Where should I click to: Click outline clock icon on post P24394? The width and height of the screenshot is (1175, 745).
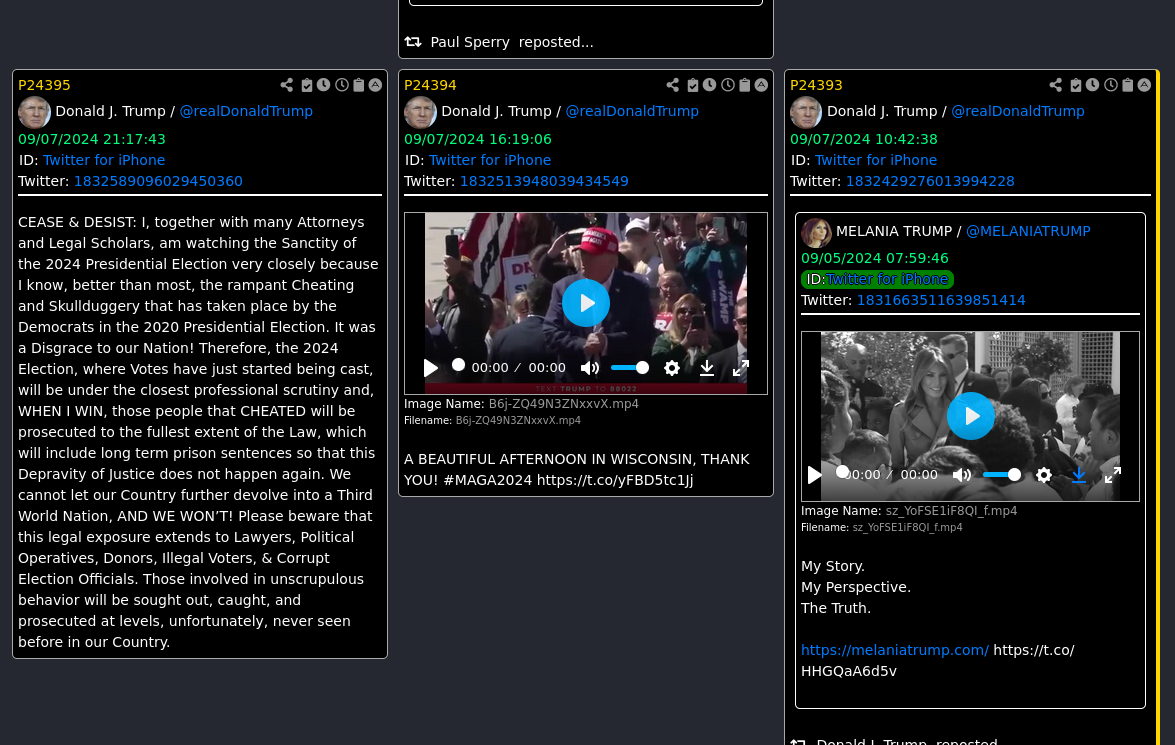click(728, 85)
